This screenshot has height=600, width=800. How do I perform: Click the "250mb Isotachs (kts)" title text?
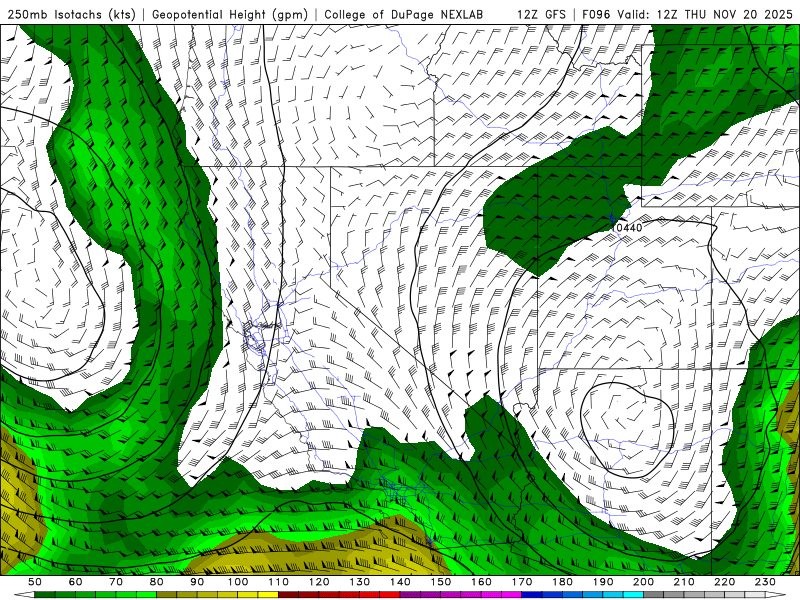72,14
